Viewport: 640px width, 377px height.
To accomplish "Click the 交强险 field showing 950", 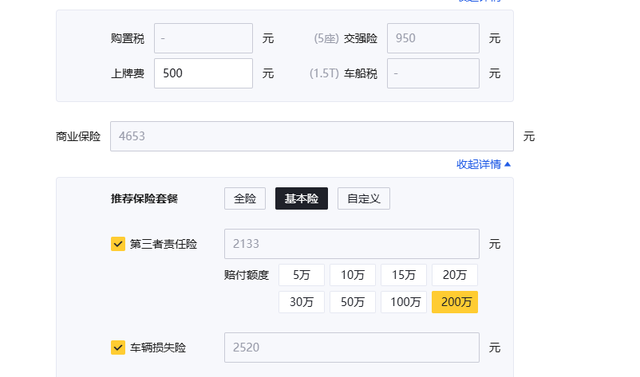I will pyautogui.click(x=433, y=38).
